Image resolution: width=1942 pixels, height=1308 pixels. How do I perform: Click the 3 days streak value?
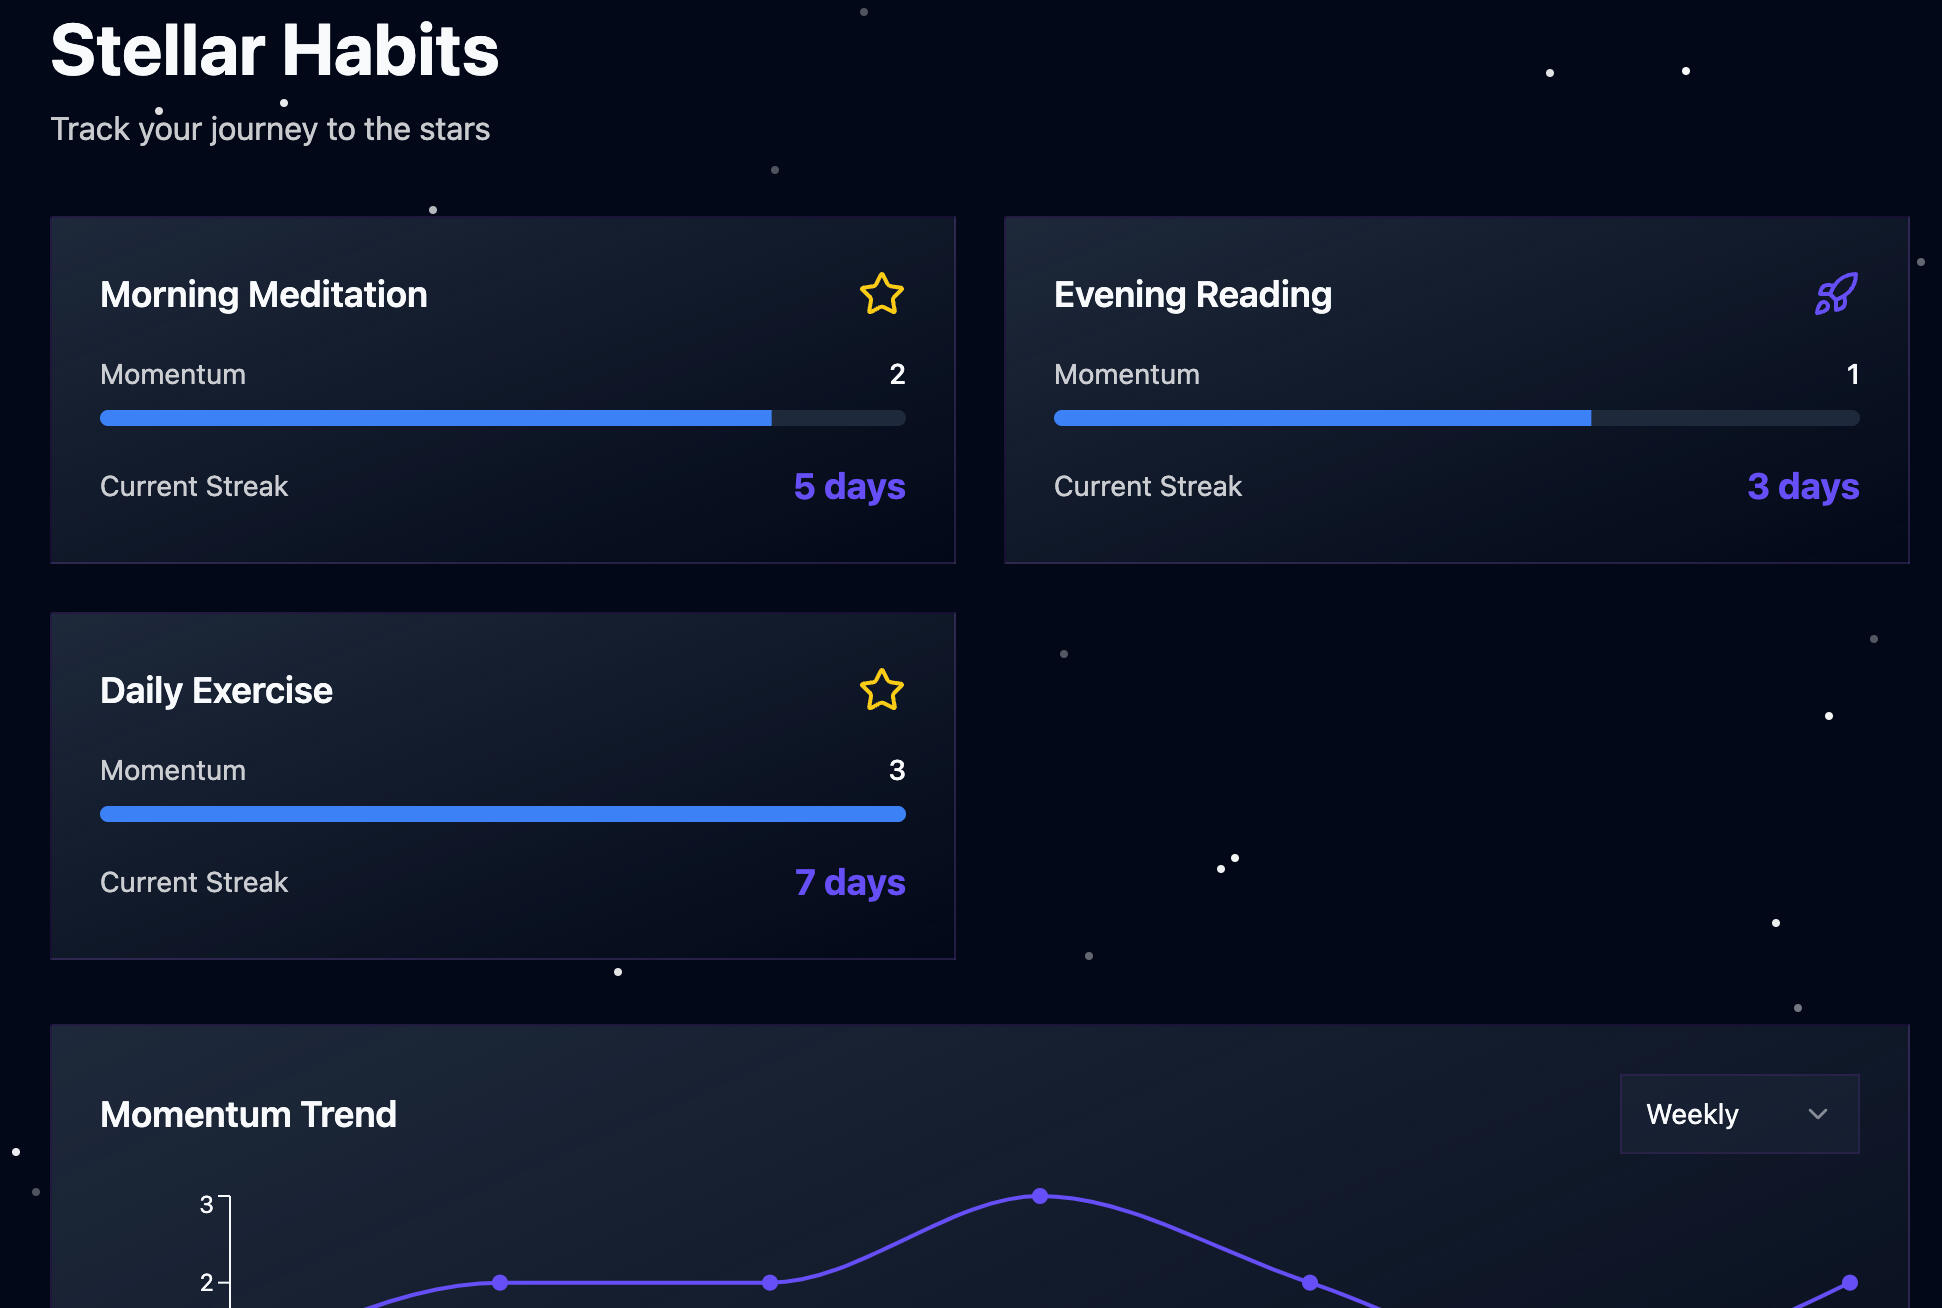pos(1803,487)
